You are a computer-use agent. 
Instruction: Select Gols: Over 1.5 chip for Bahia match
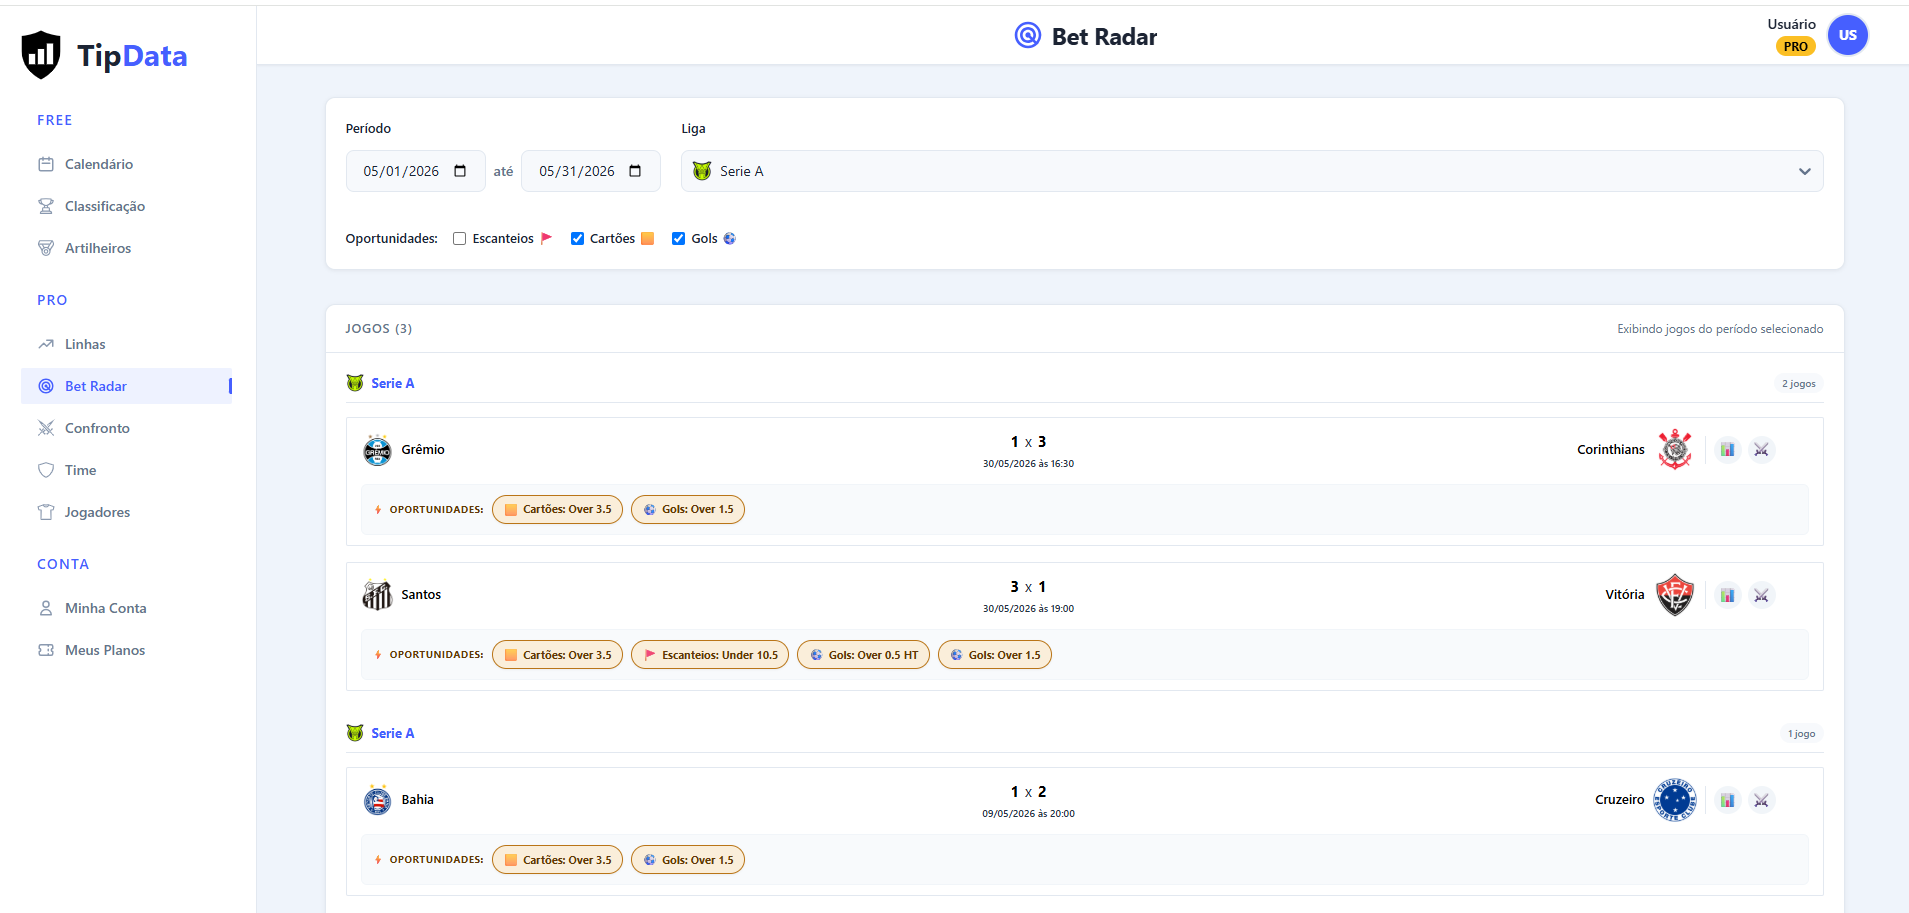[687, 860]
